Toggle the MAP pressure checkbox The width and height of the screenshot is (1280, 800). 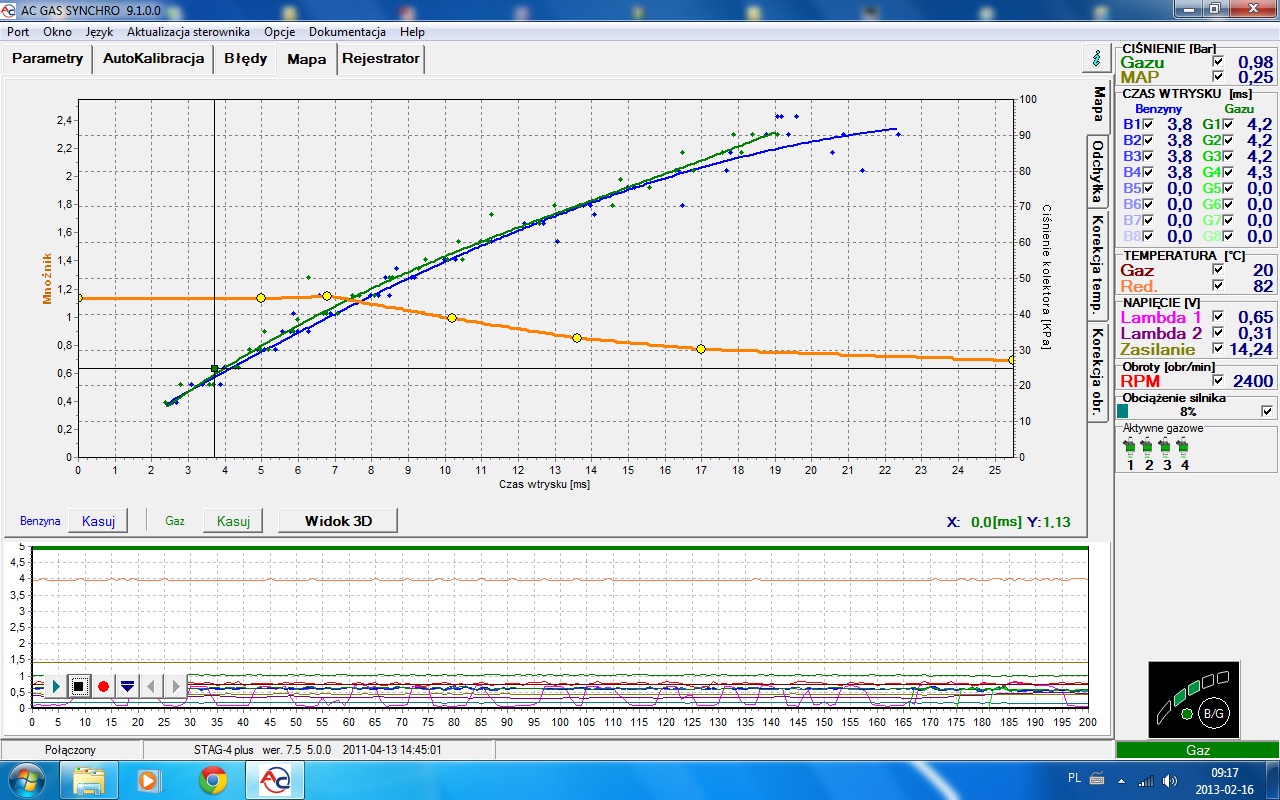click(x=1217, y=76)
